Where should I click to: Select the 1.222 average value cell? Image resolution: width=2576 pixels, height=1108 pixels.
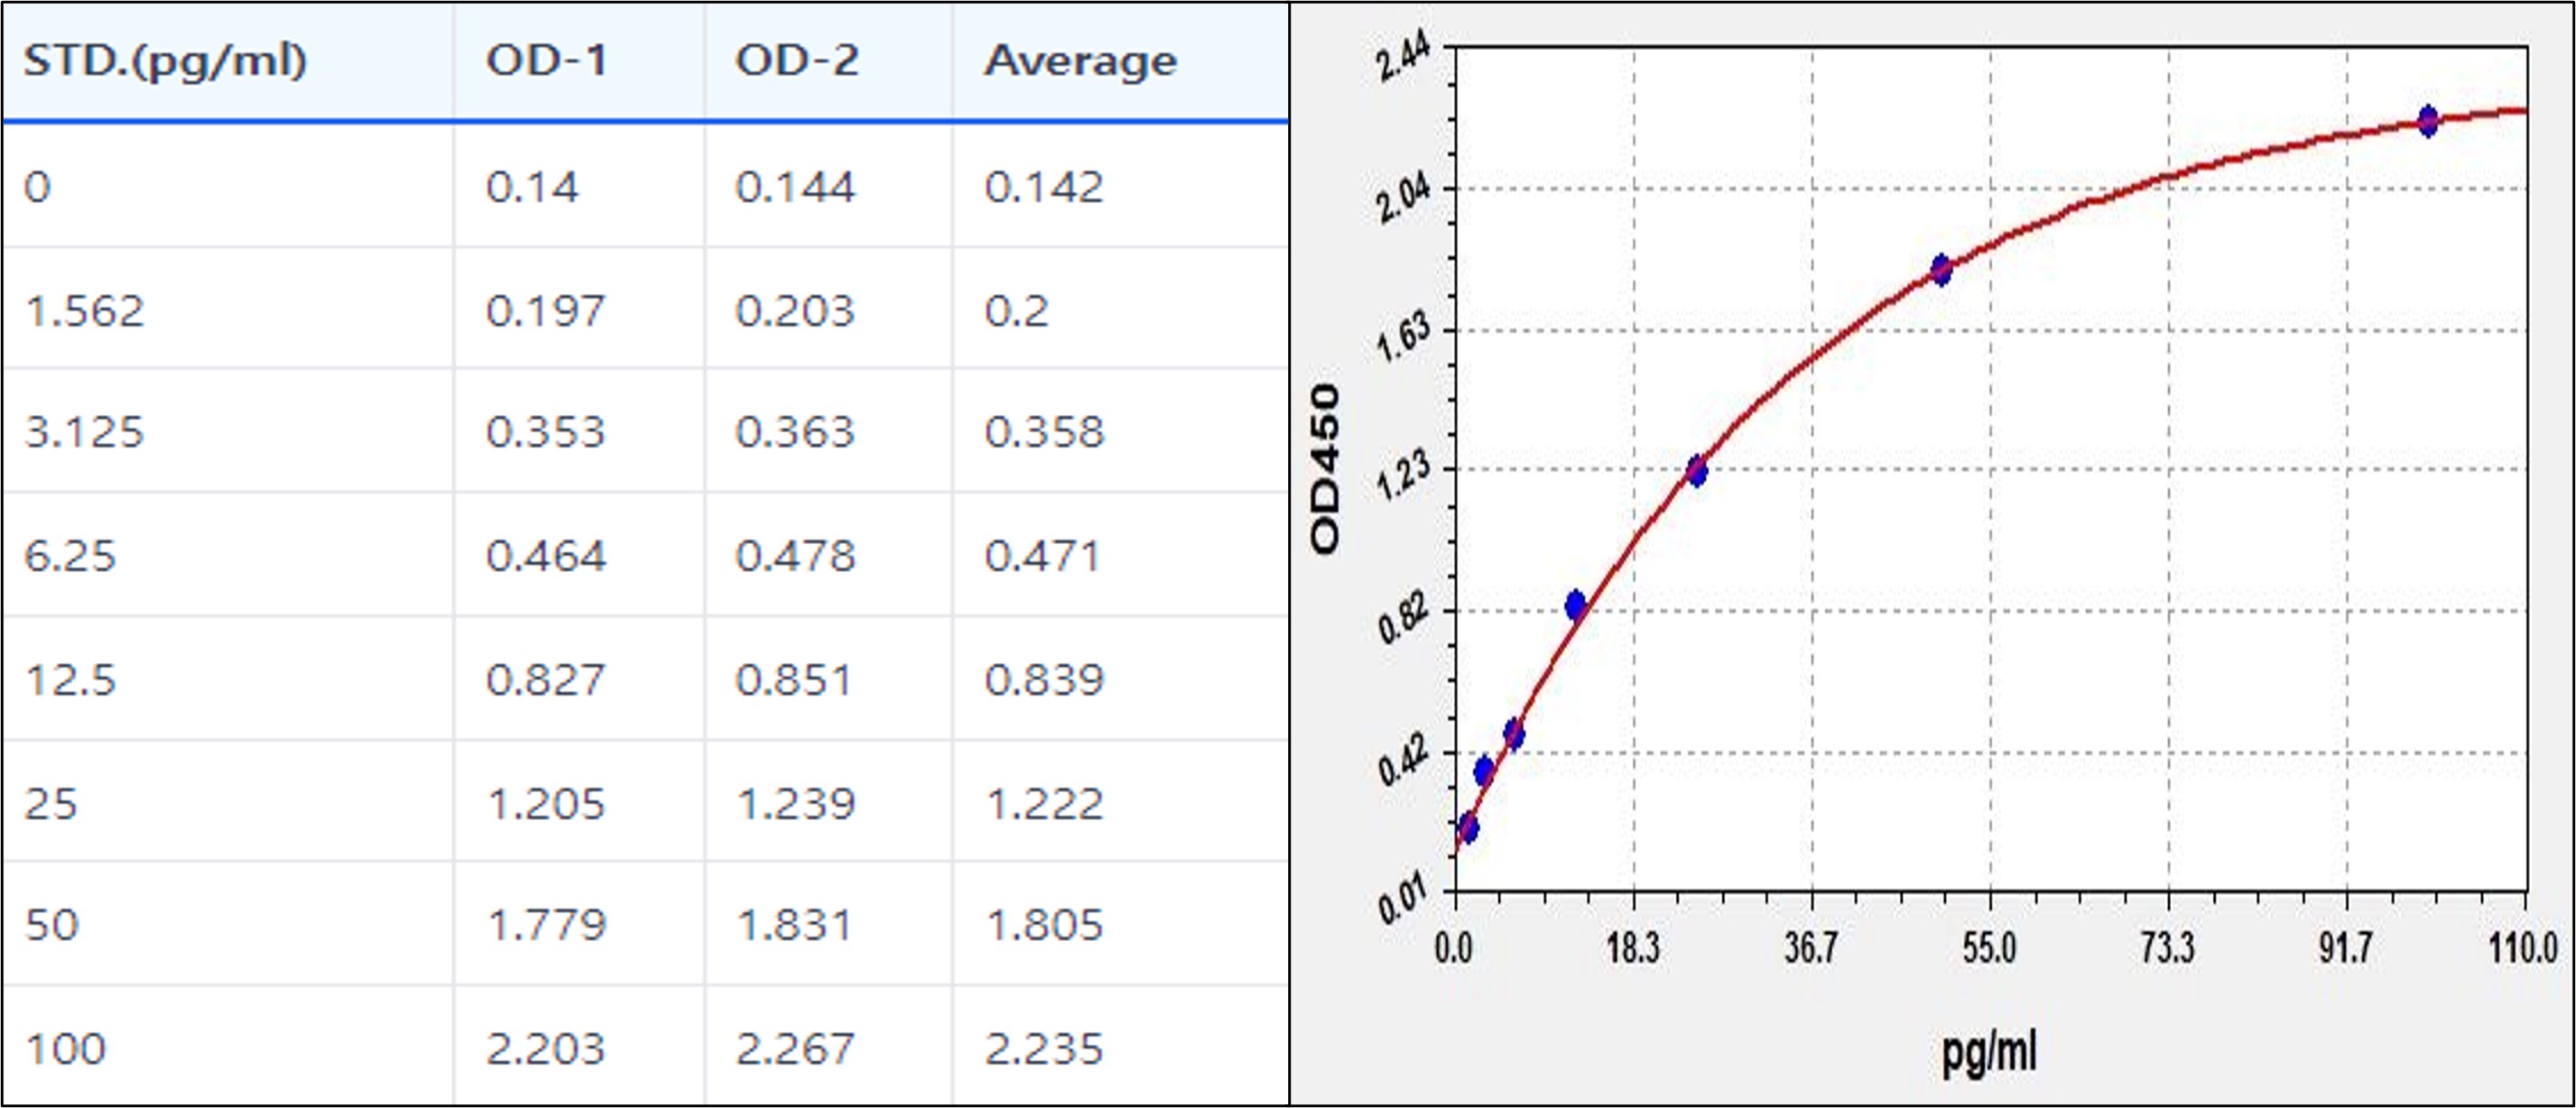(1044, 804)
